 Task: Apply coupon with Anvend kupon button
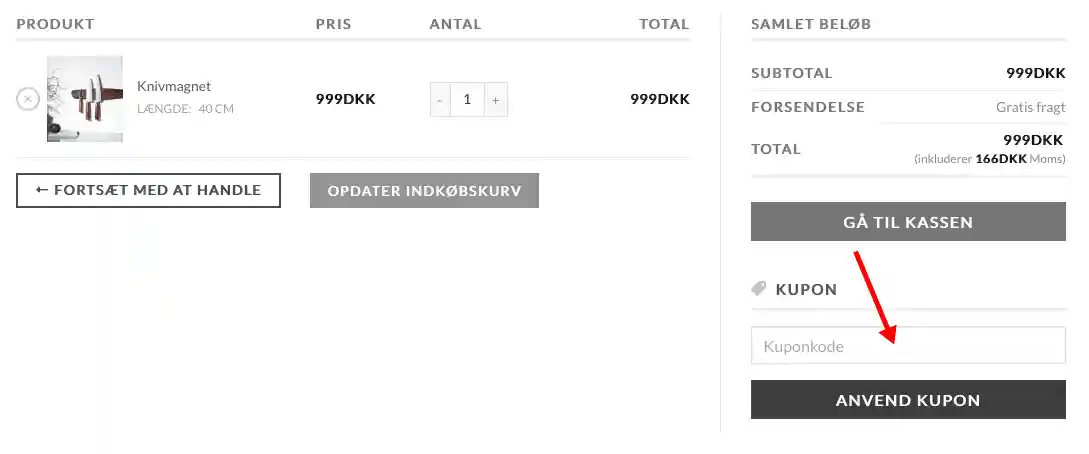pyautogui.click(x=908, y=400)
